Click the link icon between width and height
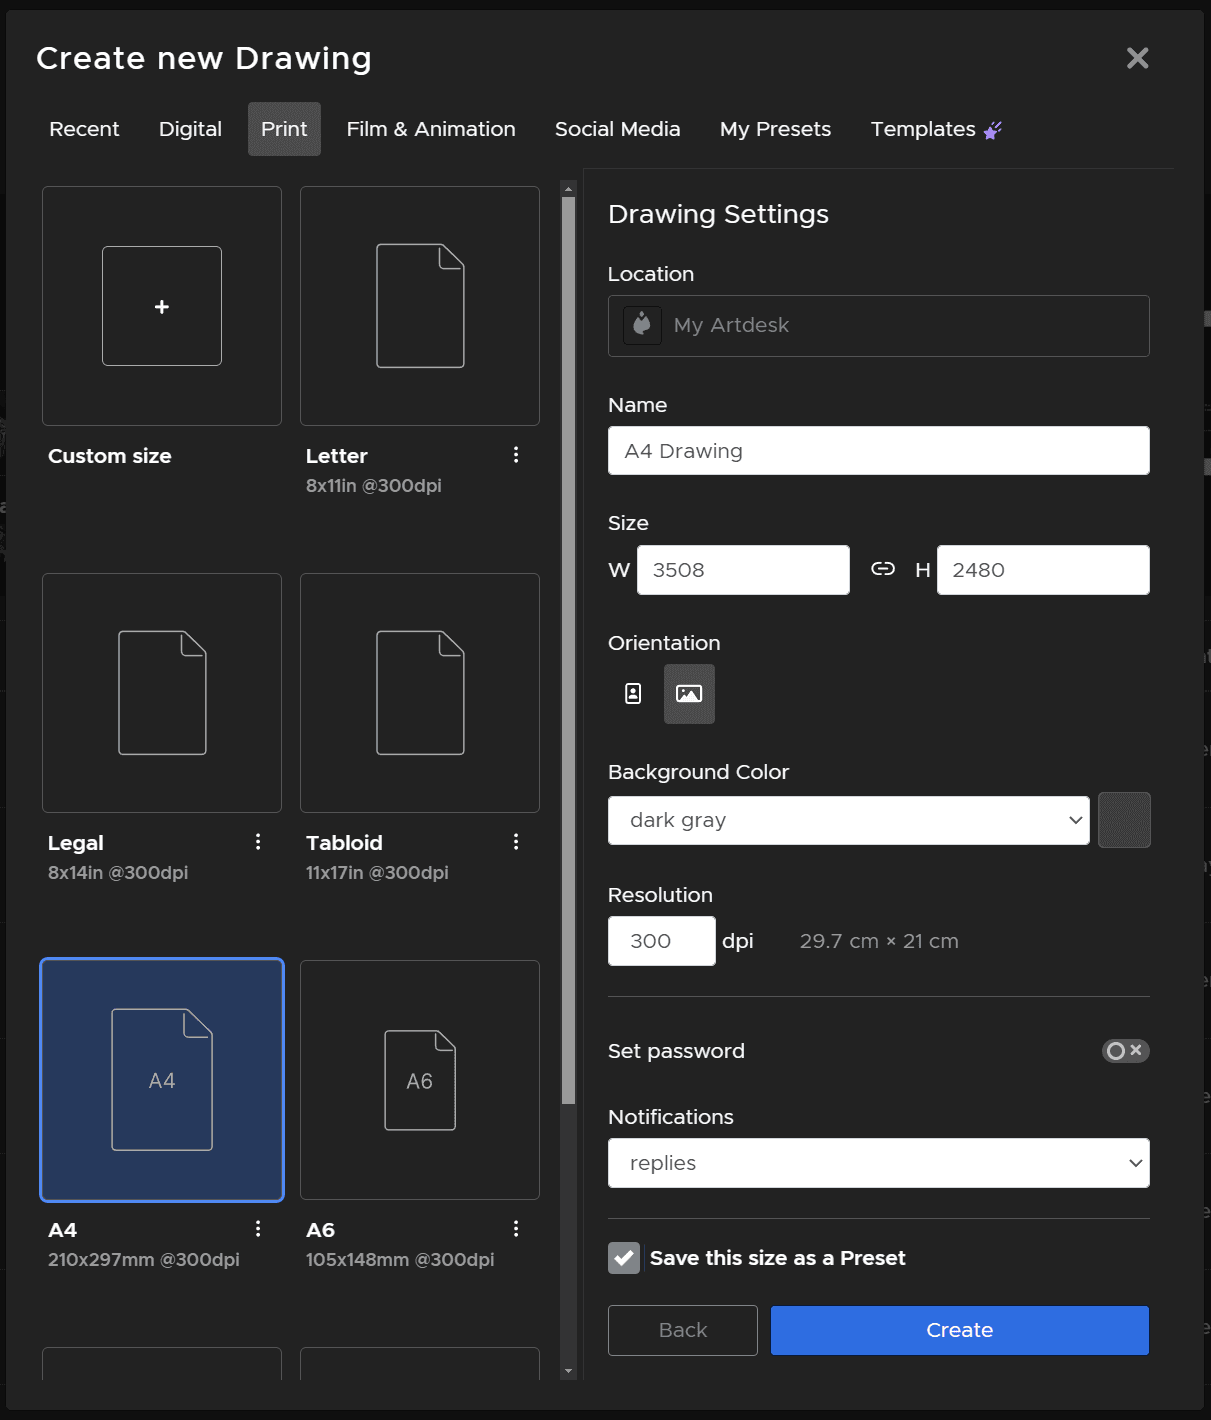This screenshot has width=1211, height=1420. (x=883, y=569)
